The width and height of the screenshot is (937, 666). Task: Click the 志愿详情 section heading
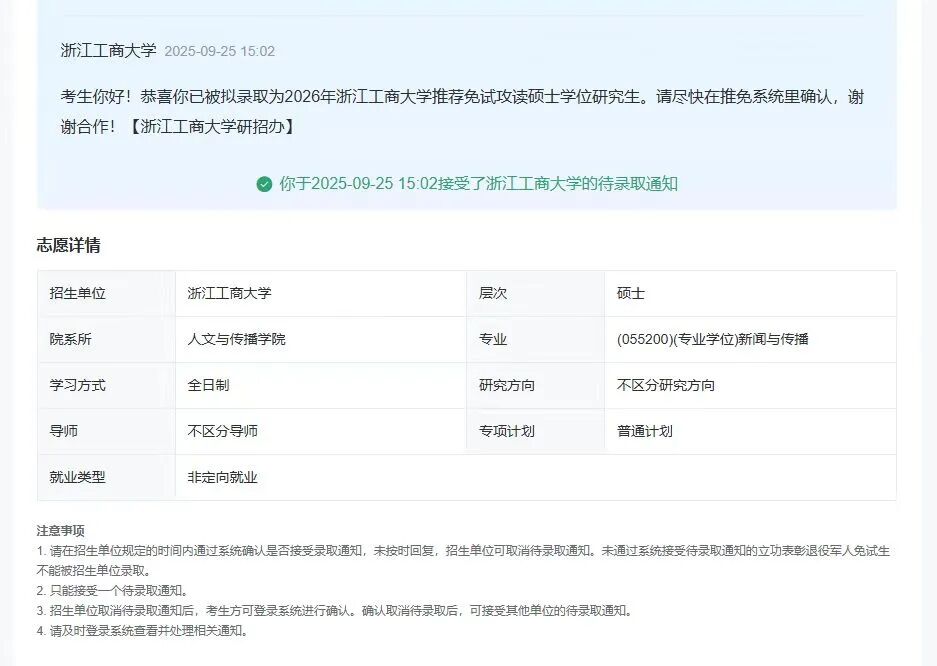tap(68, 246)
